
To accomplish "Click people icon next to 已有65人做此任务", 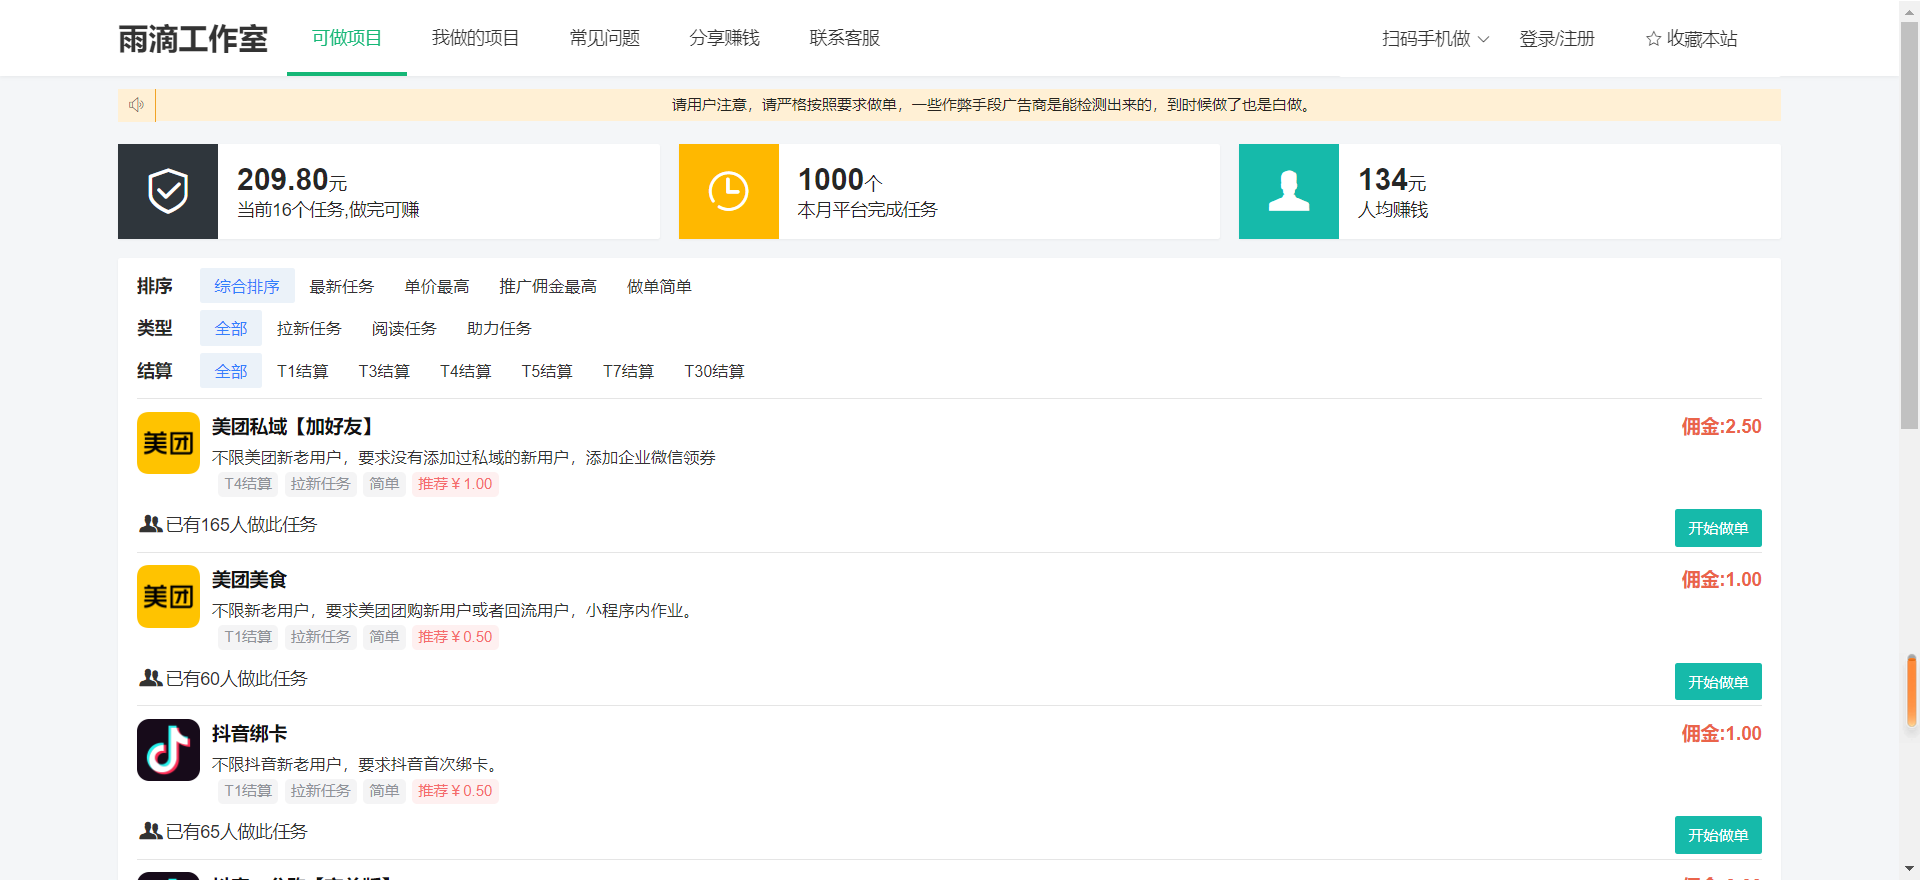I will pyautogui.click(x=151, y=831).
